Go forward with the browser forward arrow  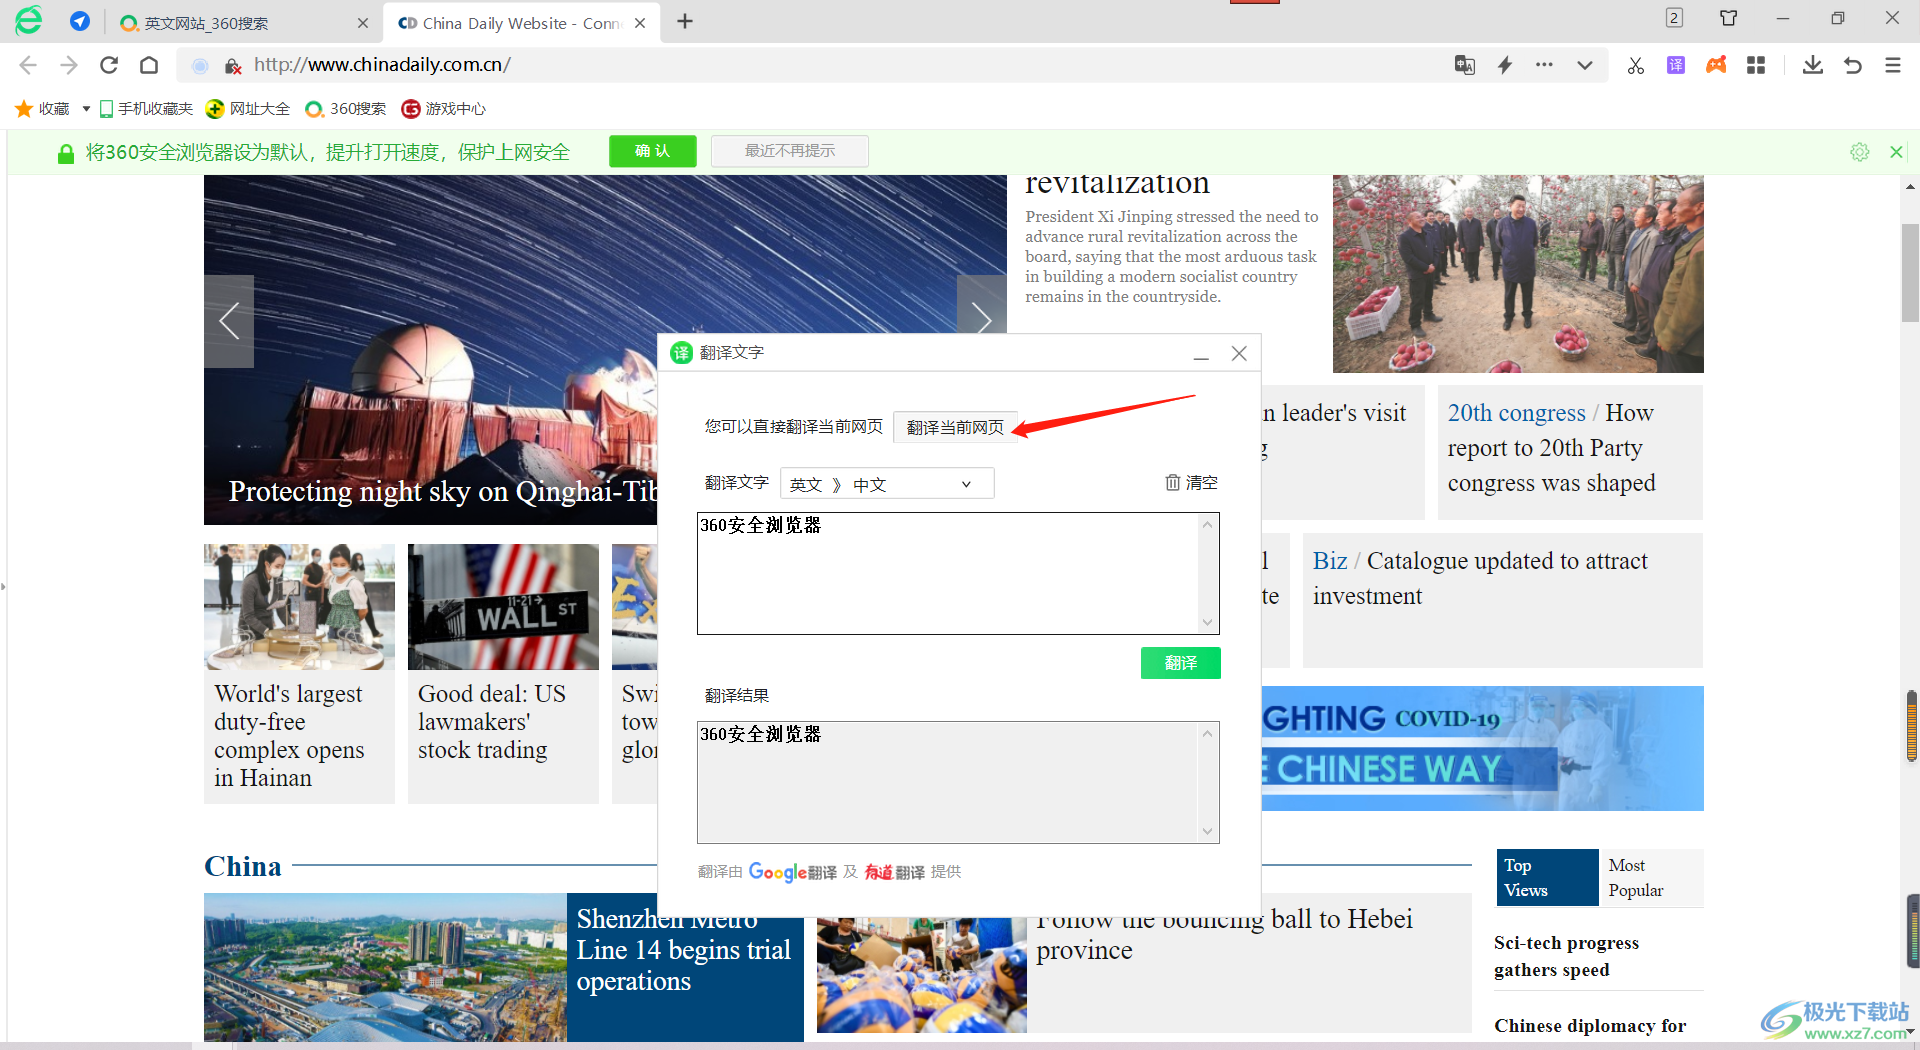68,65
